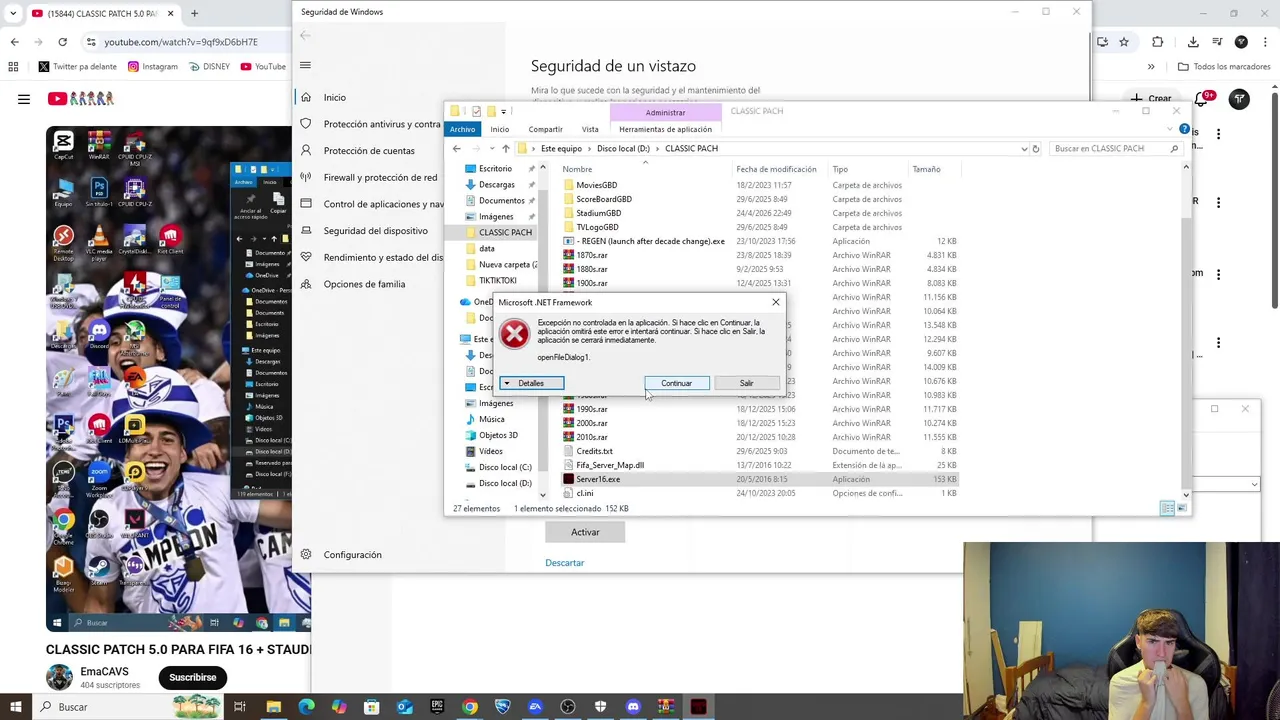Open the Vista ribbon tab in File Explorer
1280x720 pixels.
point(590,129)
